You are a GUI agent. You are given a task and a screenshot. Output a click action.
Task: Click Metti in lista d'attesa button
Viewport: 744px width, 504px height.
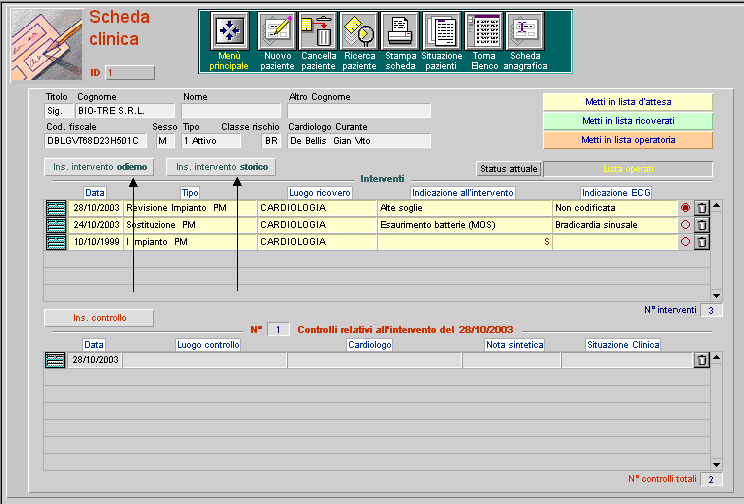[628, 102]
